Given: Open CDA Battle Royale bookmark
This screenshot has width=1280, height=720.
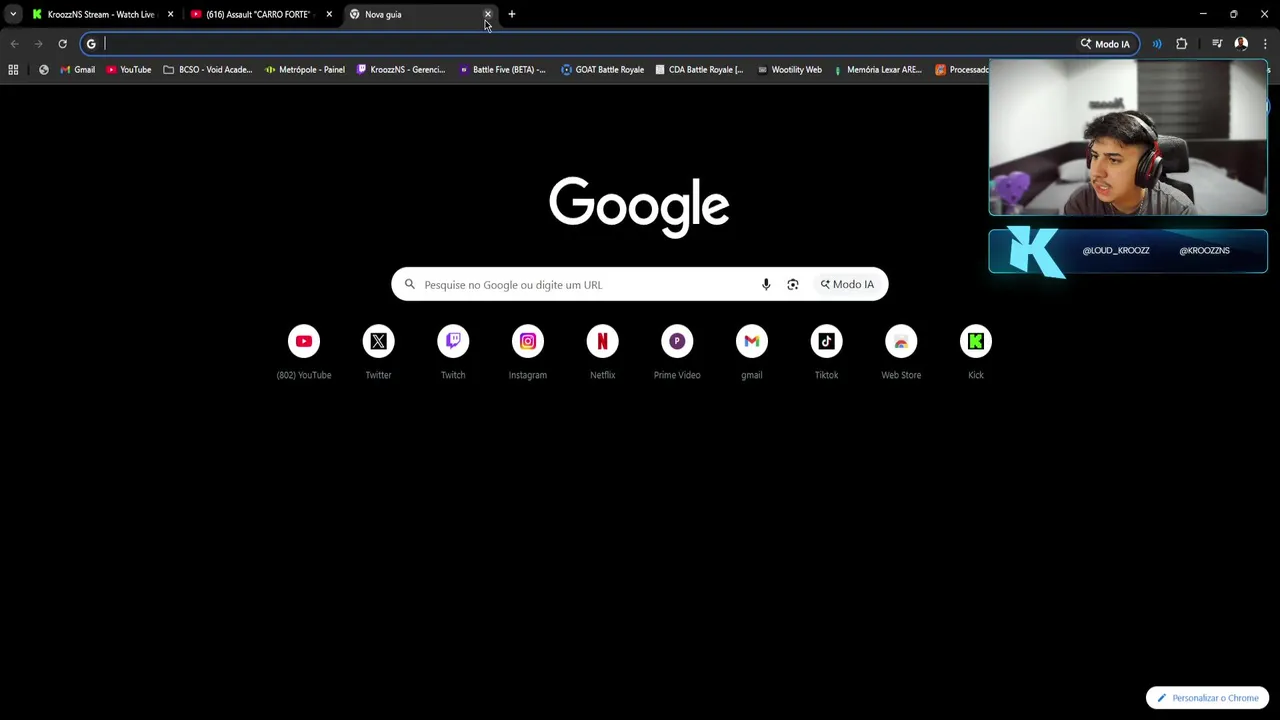Looking at the screenshot, I should tap(699, 70).
